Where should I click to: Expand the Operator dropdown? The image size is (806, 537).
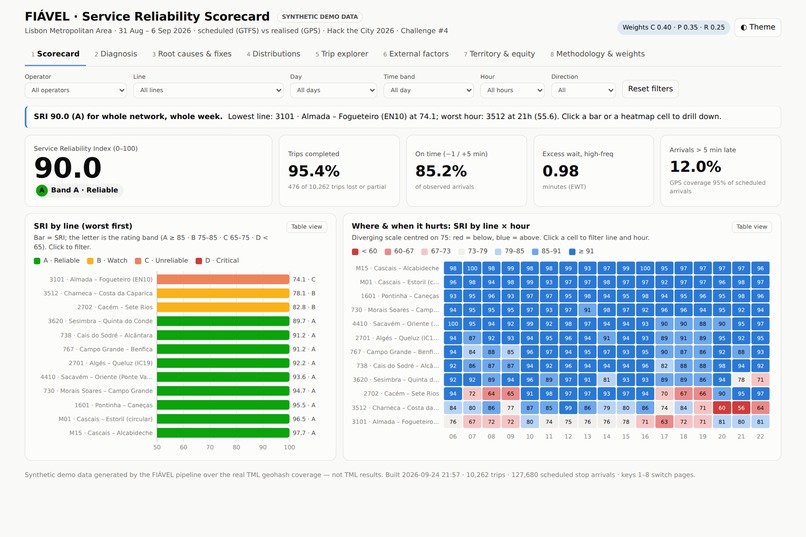click(76, 90)
